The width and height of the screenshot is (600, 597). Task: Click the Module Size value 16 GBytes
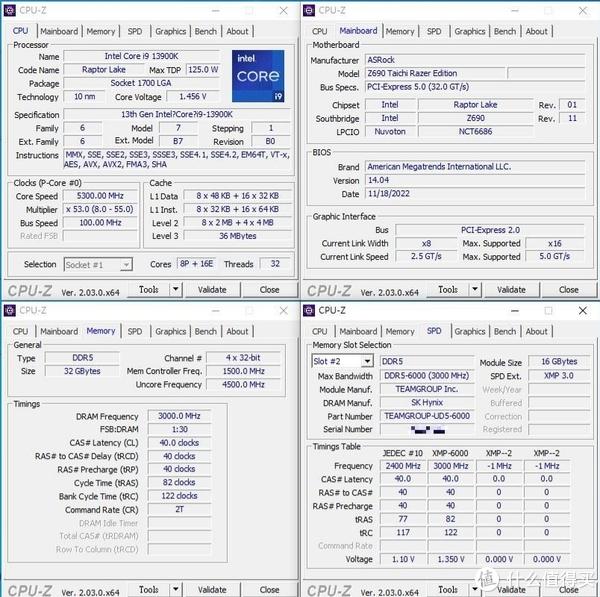(559, 361)
